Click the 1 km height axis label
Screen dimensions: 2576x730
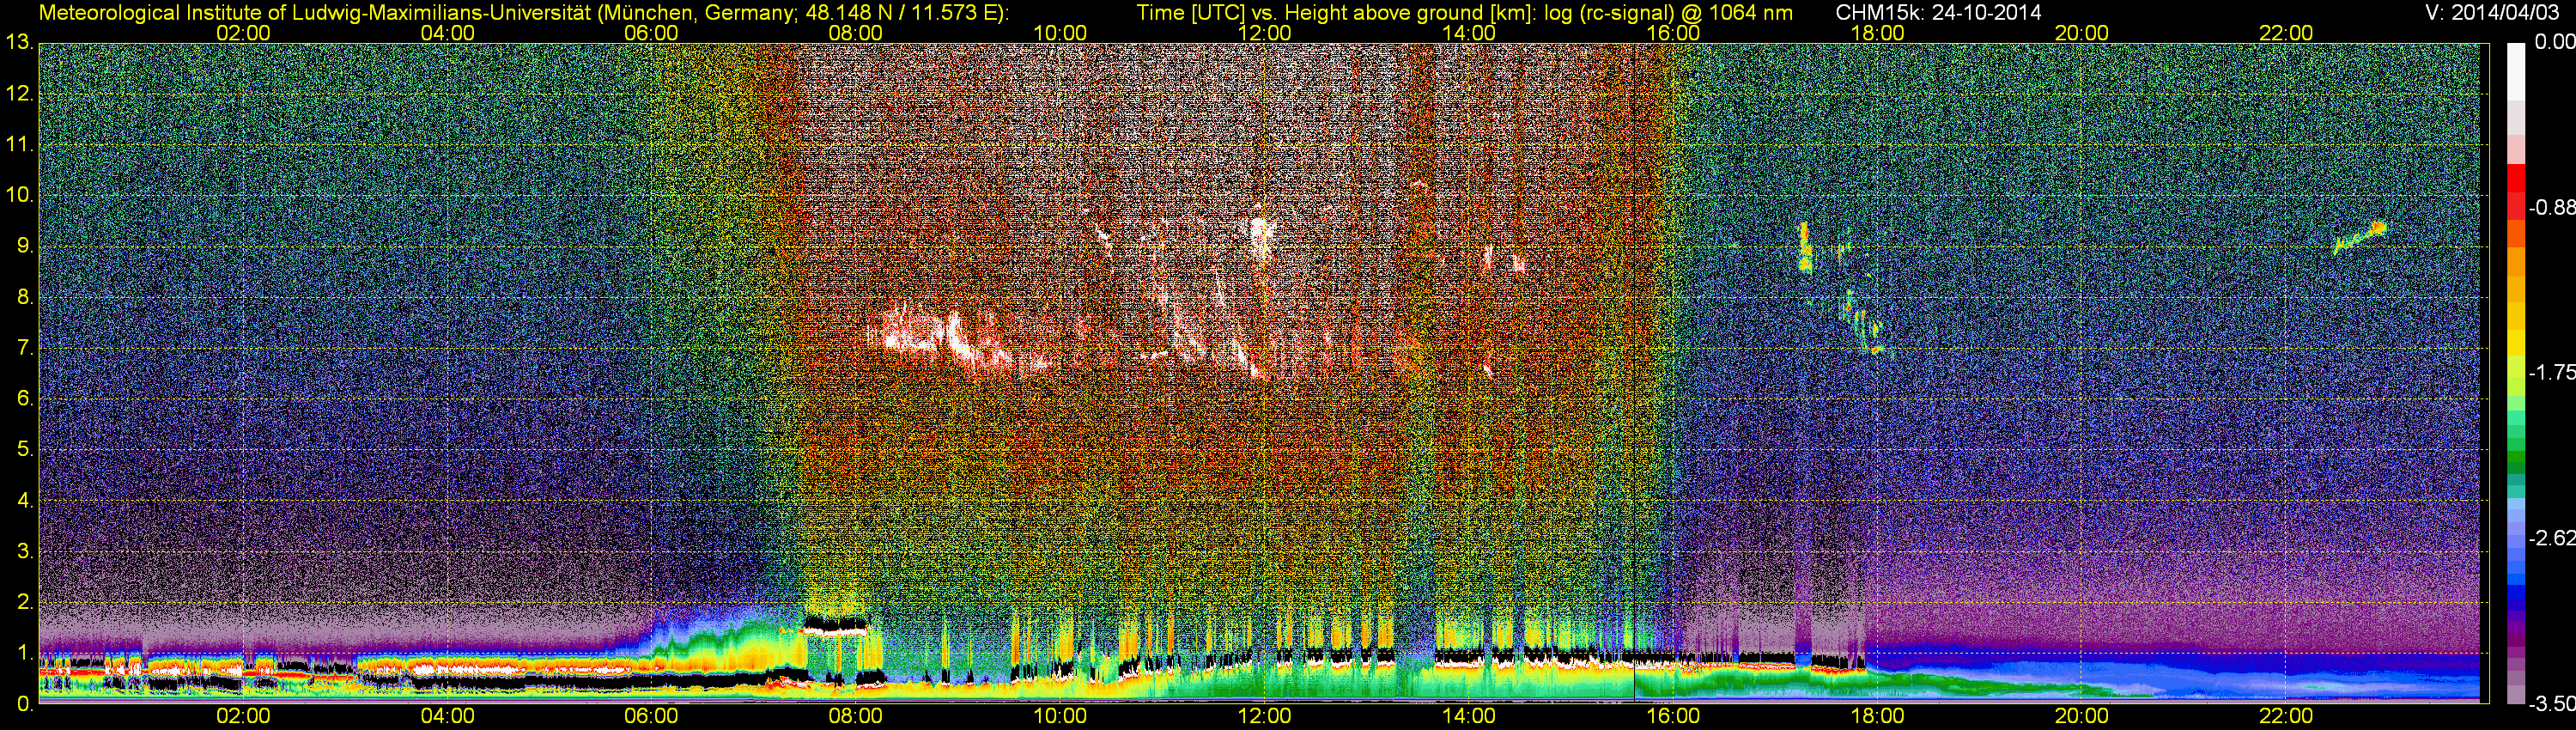coord(24,653)
